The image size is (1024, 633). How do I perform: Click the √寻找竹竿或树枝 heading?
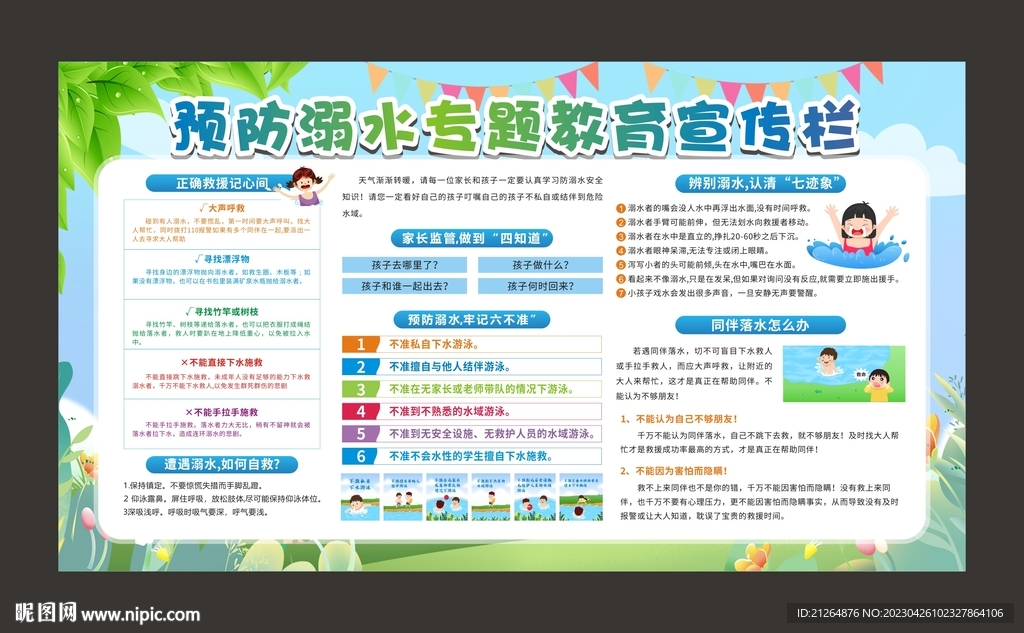coord(222,312)
